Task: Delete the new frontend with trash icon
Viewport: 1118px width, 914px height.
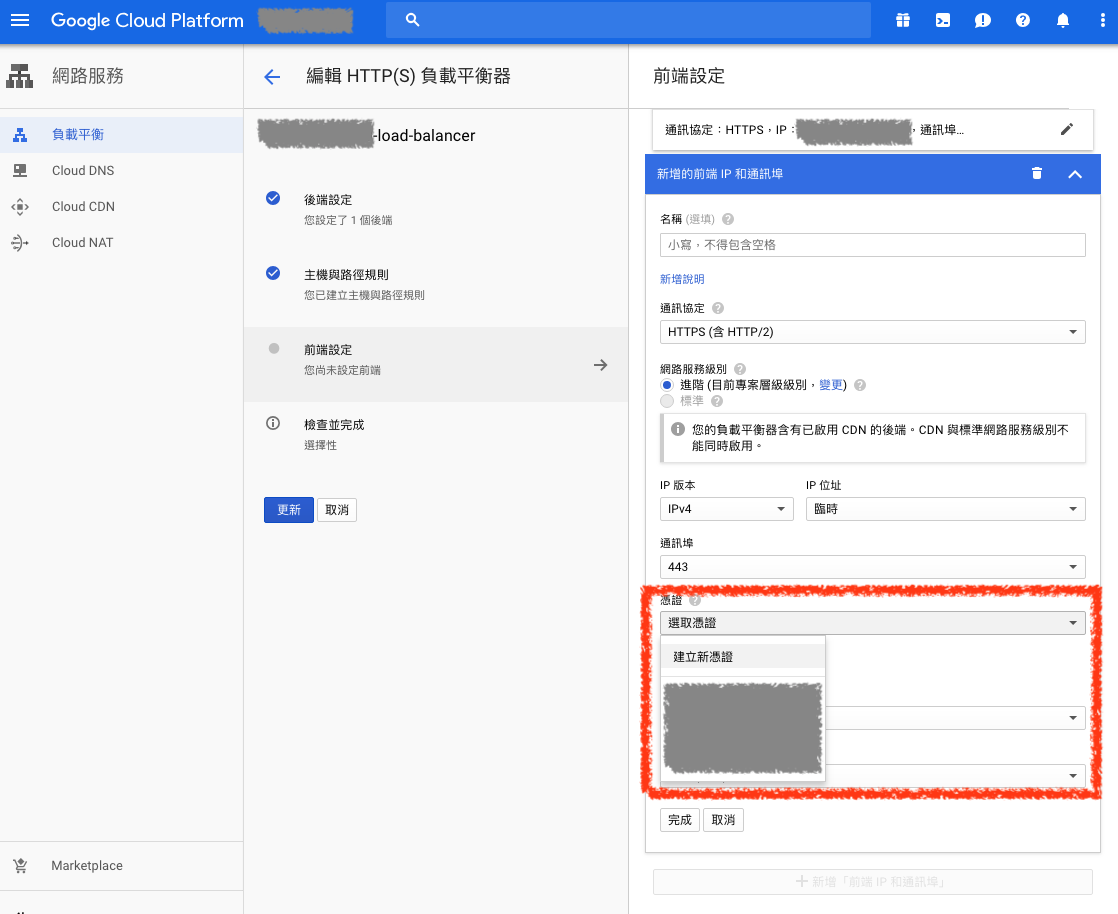Action: 1037,174
